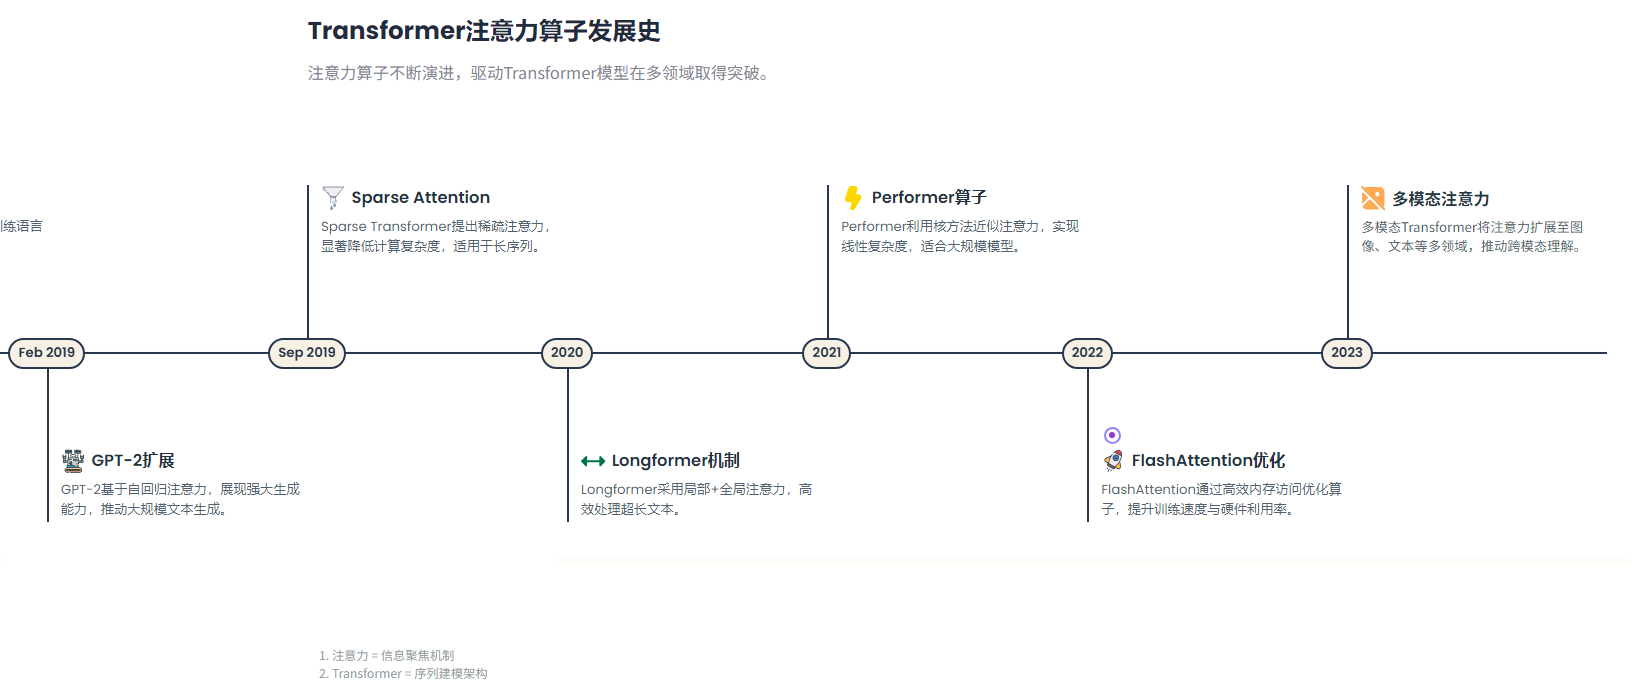Click footnote 1 about 注意力 = 信息聚焦机制
1637x691 pixels.
pos(387,656)
